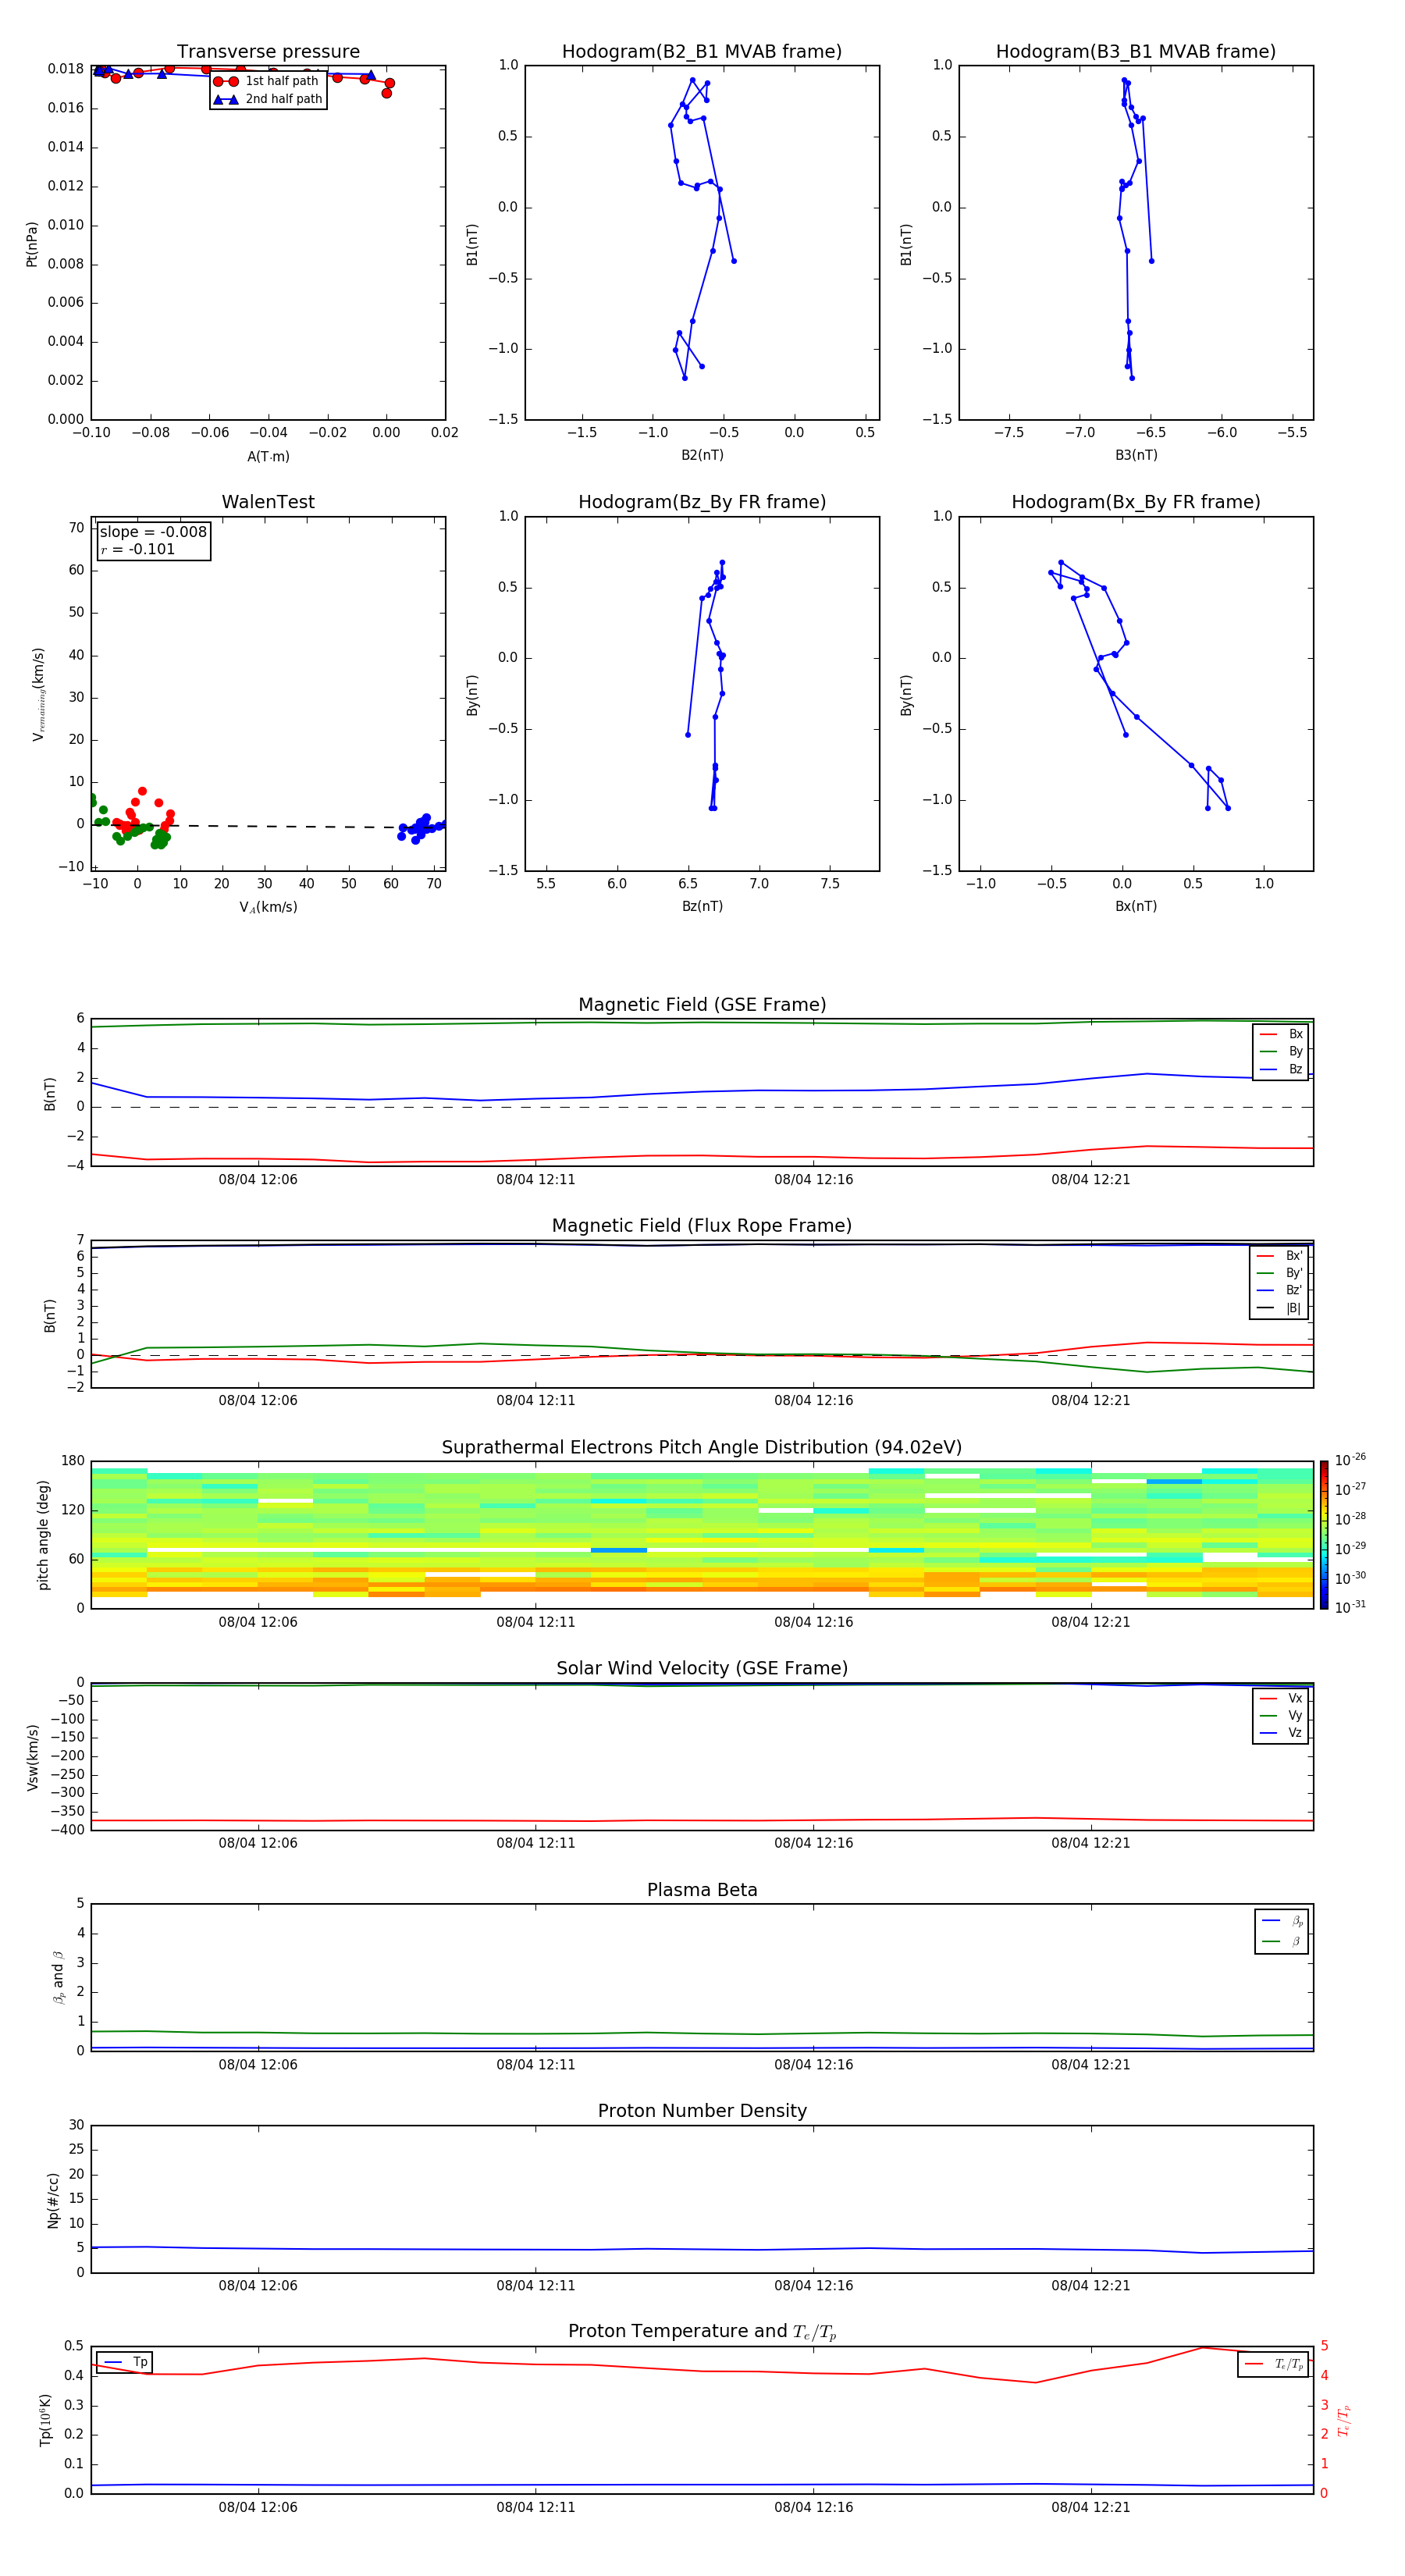Select the "r = -0.101" annotation
Viewport: 1405px width, 2576px height.
click(x=138, y=549)
